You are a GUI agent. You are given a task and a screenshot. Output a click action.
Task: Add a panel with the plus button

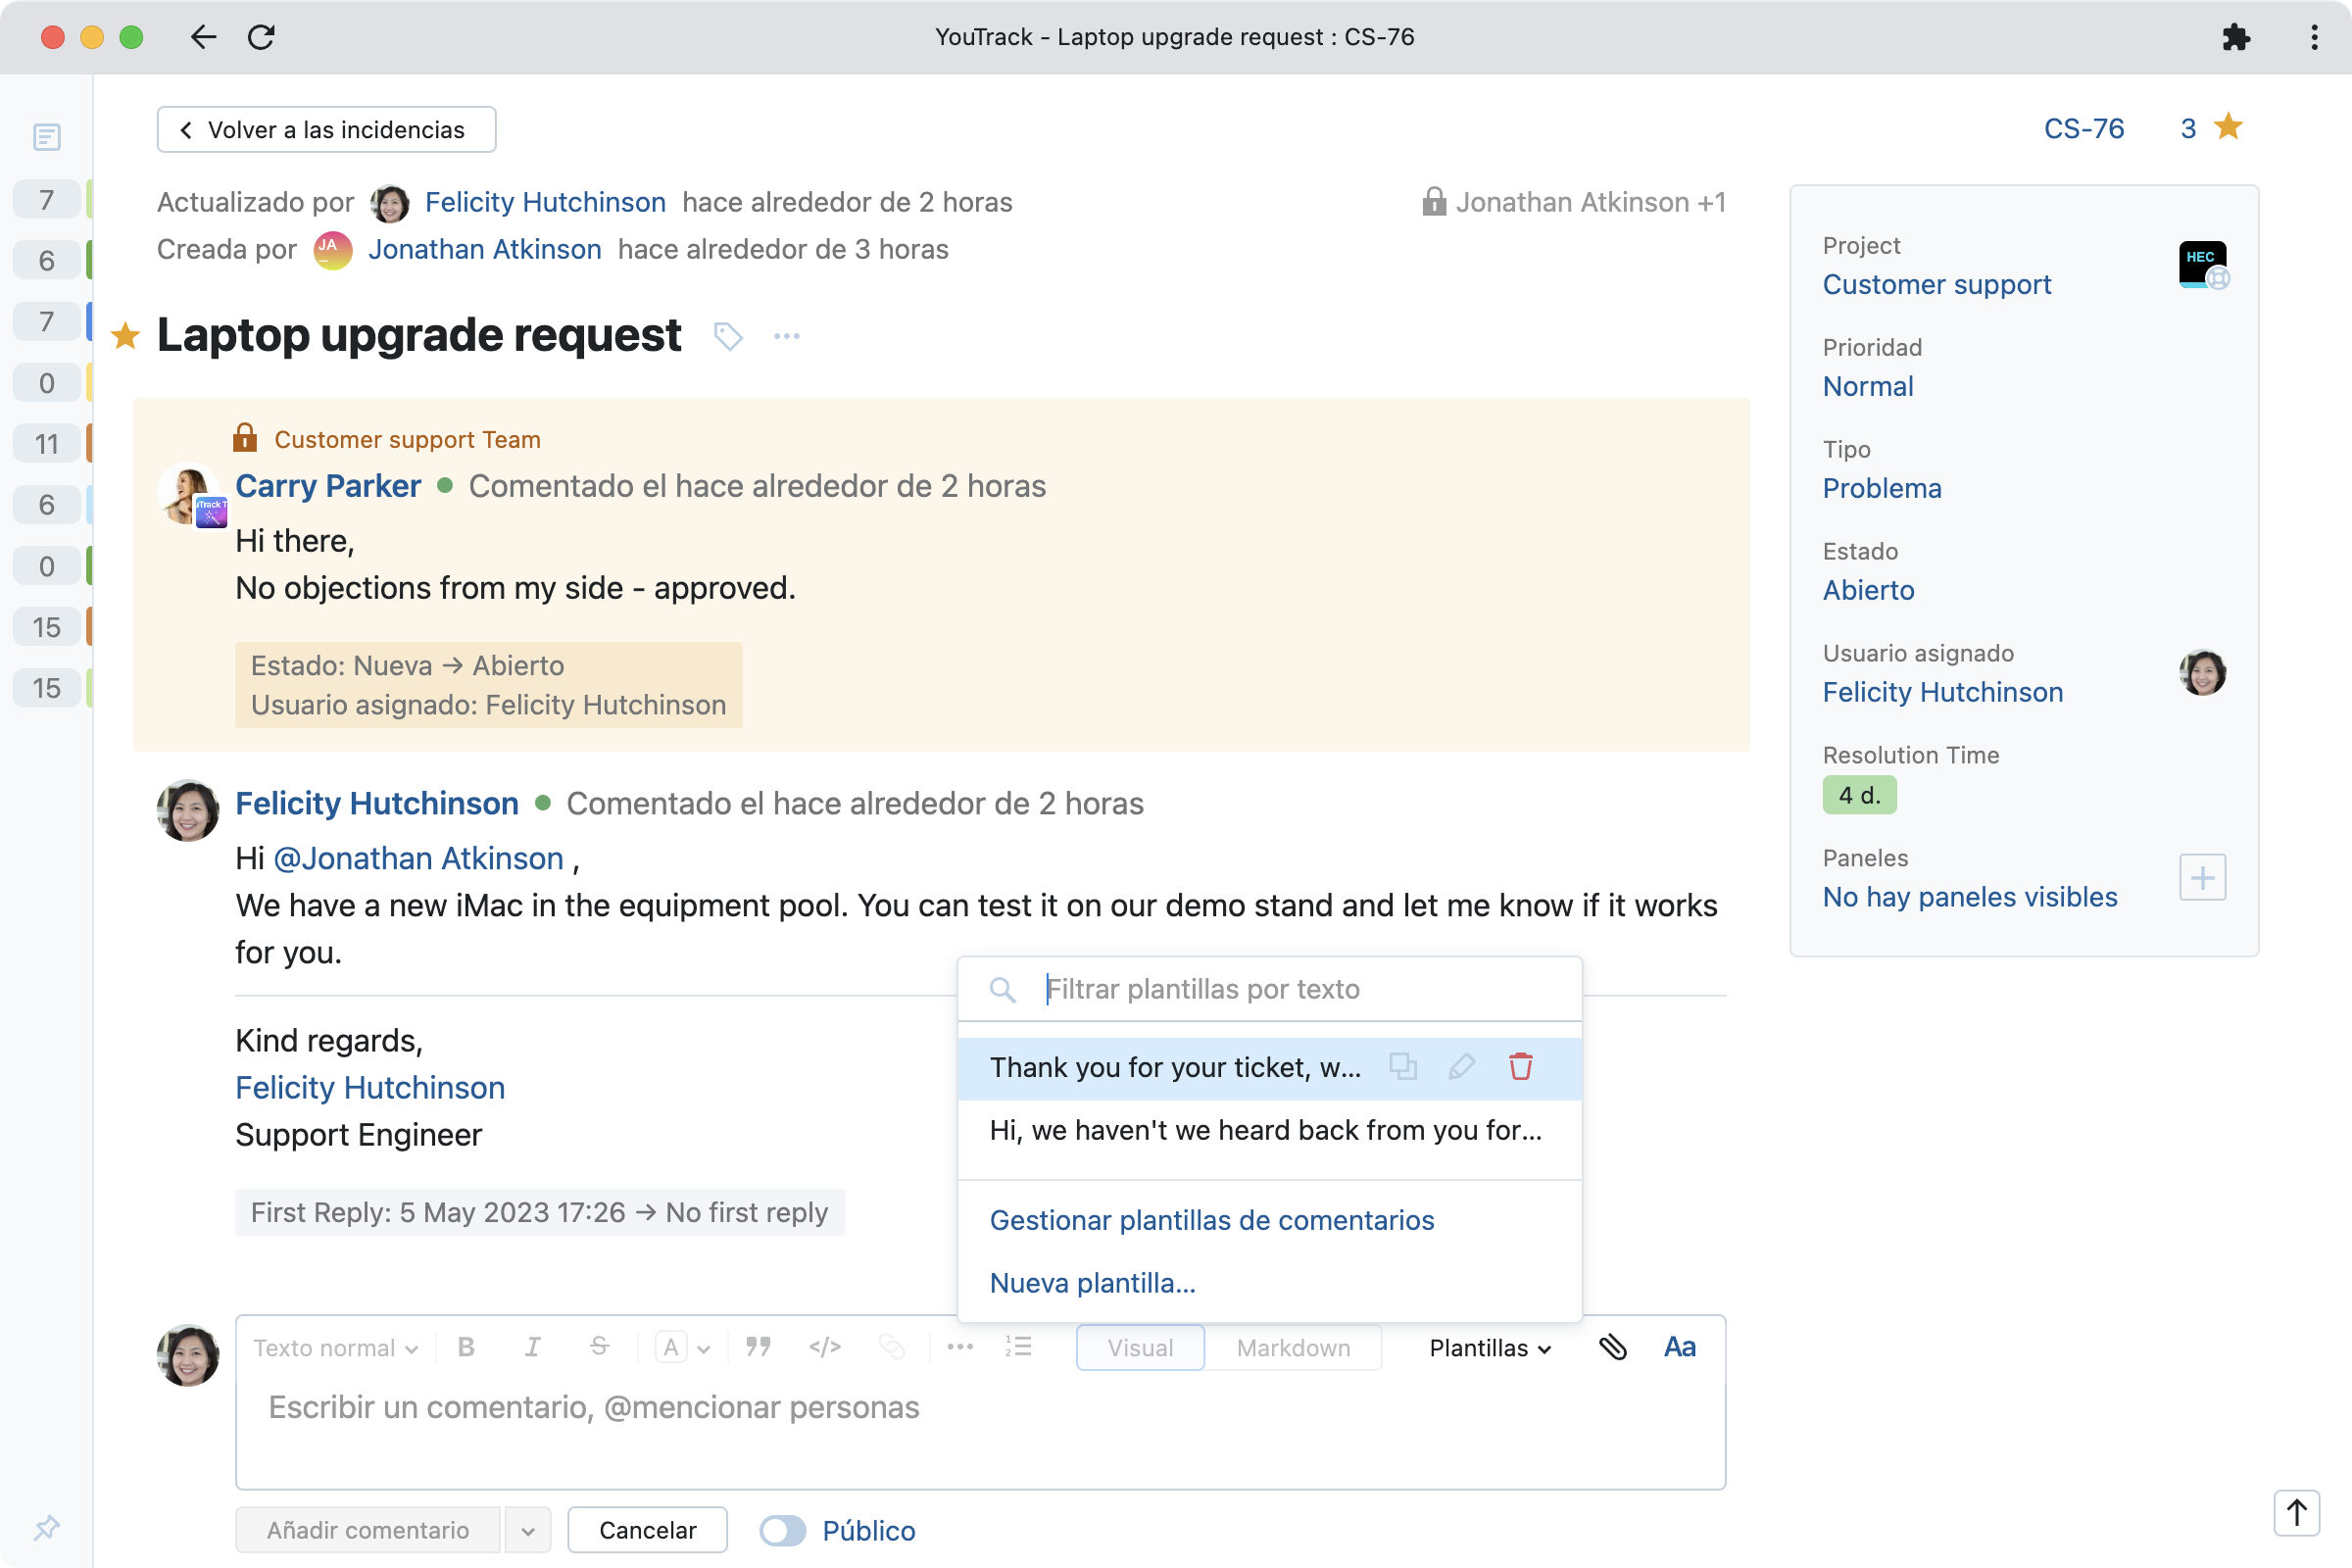2202,878
